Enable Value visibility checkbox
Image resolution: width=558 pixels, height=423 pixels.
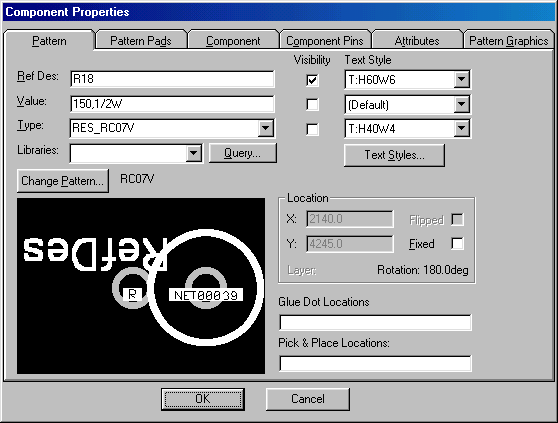click(312, 105)
